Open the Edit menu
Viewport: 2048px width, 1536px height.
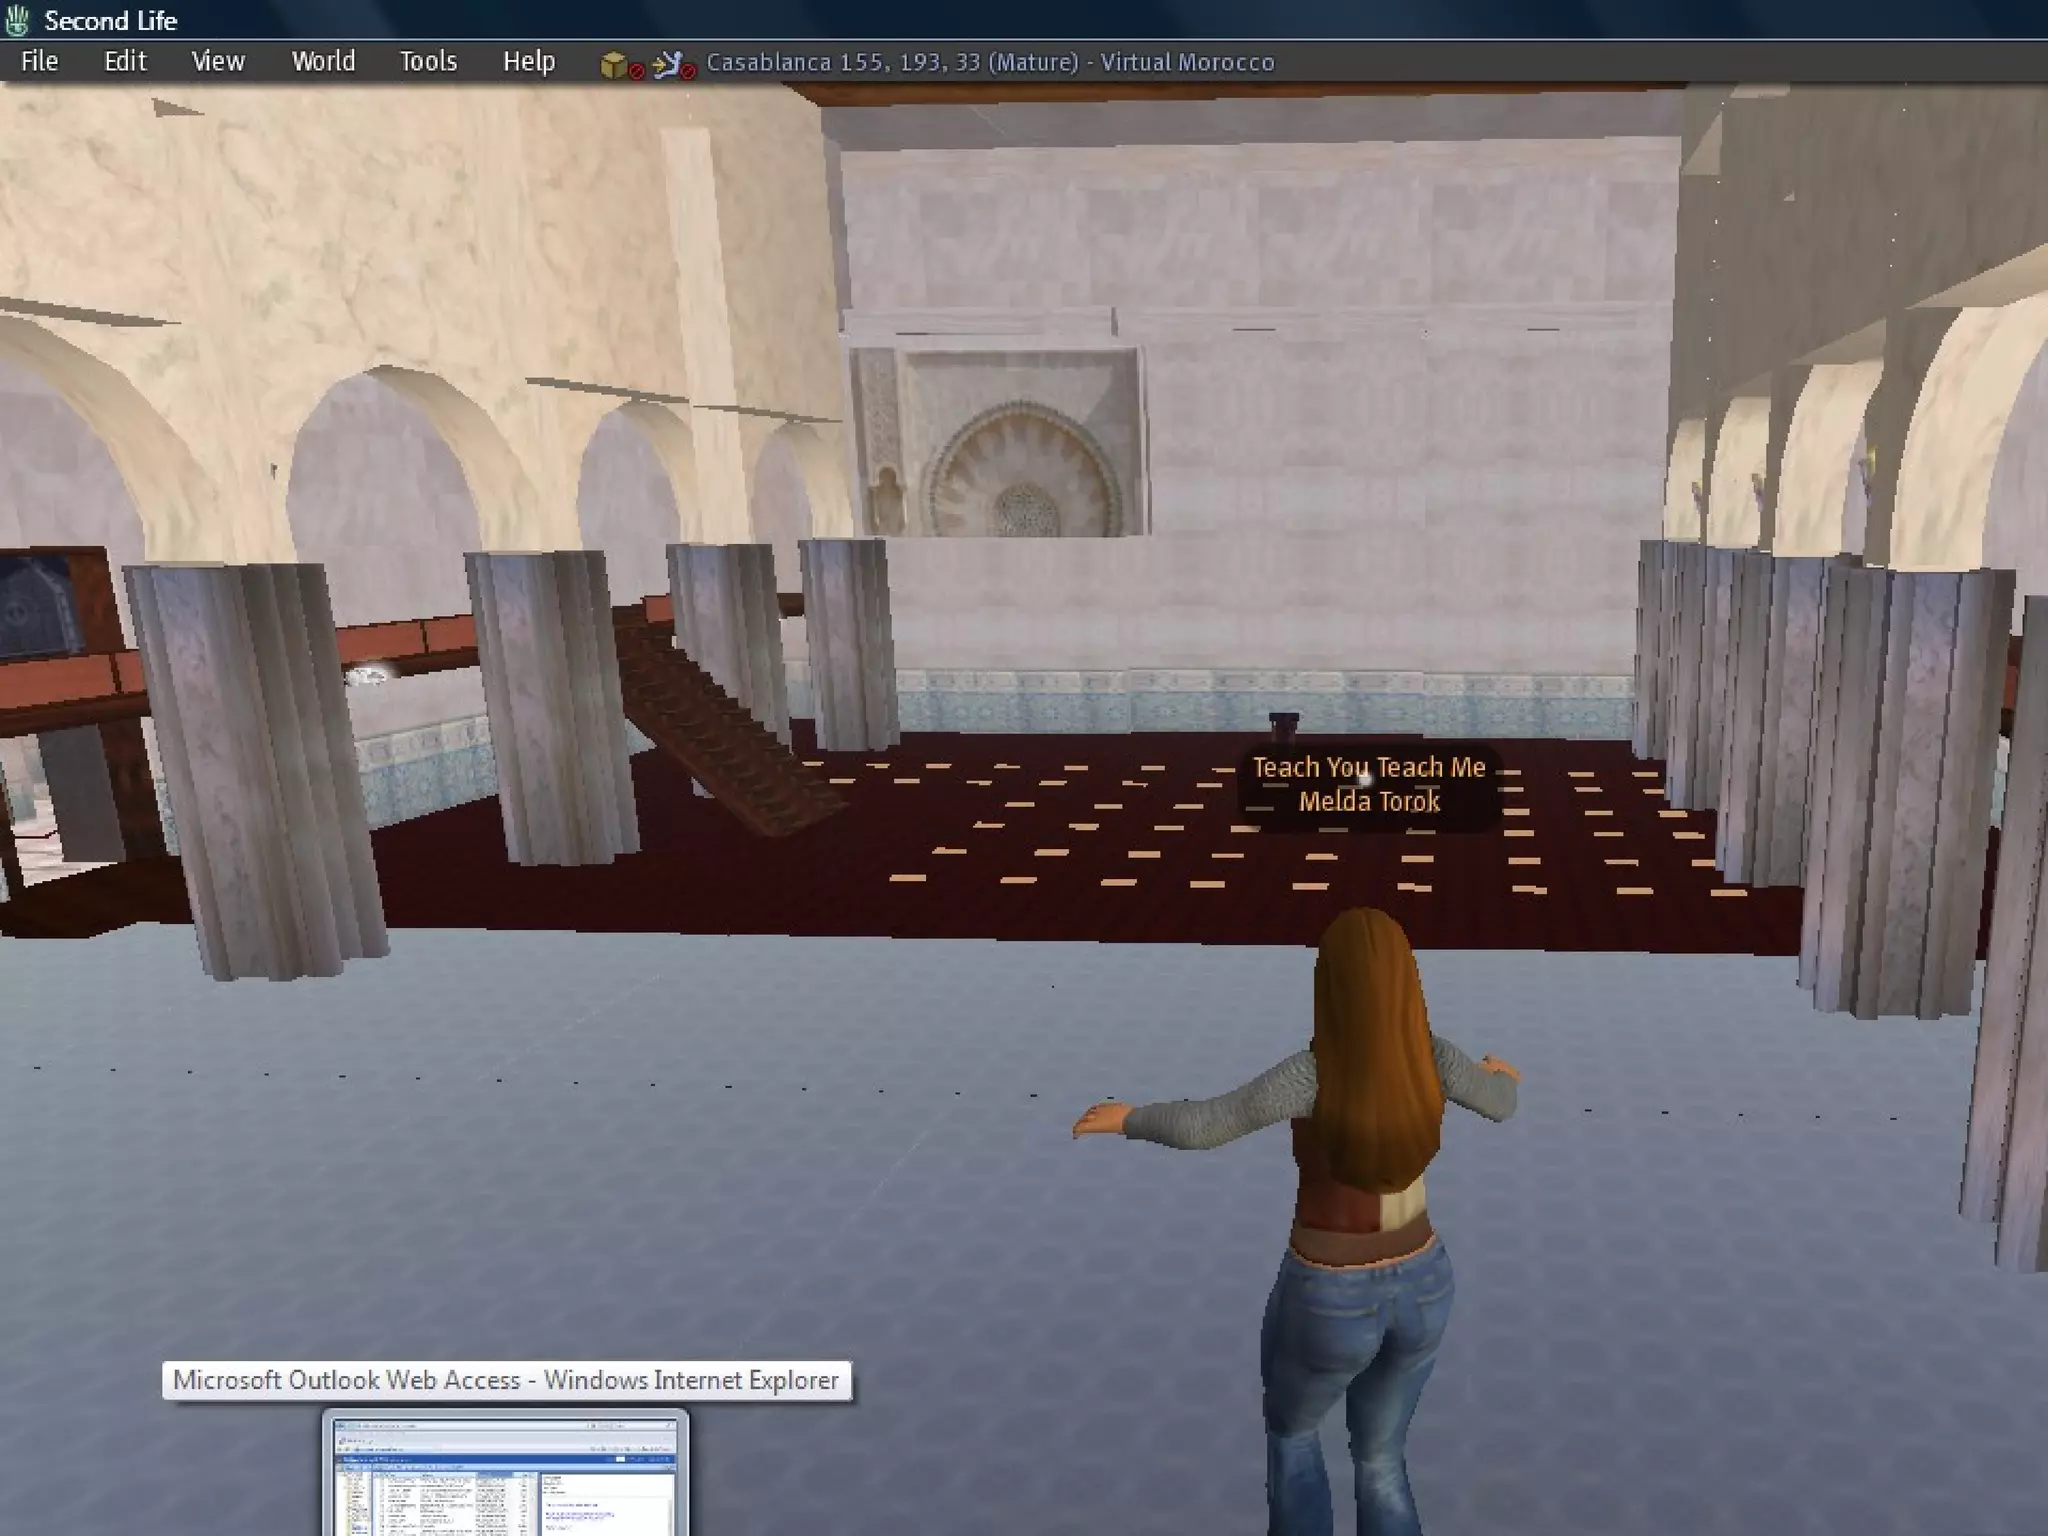coord(125,62)
